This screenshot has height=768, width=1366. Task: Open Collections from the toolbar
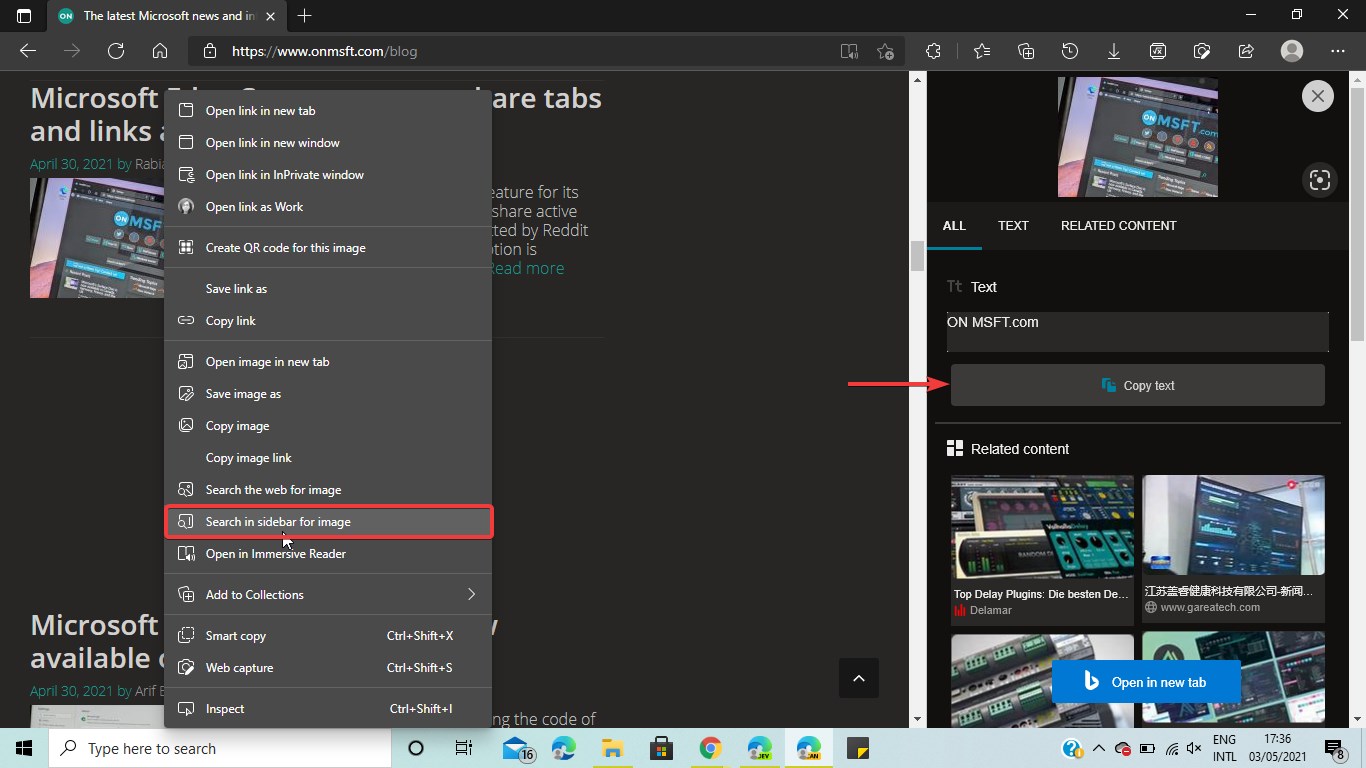[1026, 51]
